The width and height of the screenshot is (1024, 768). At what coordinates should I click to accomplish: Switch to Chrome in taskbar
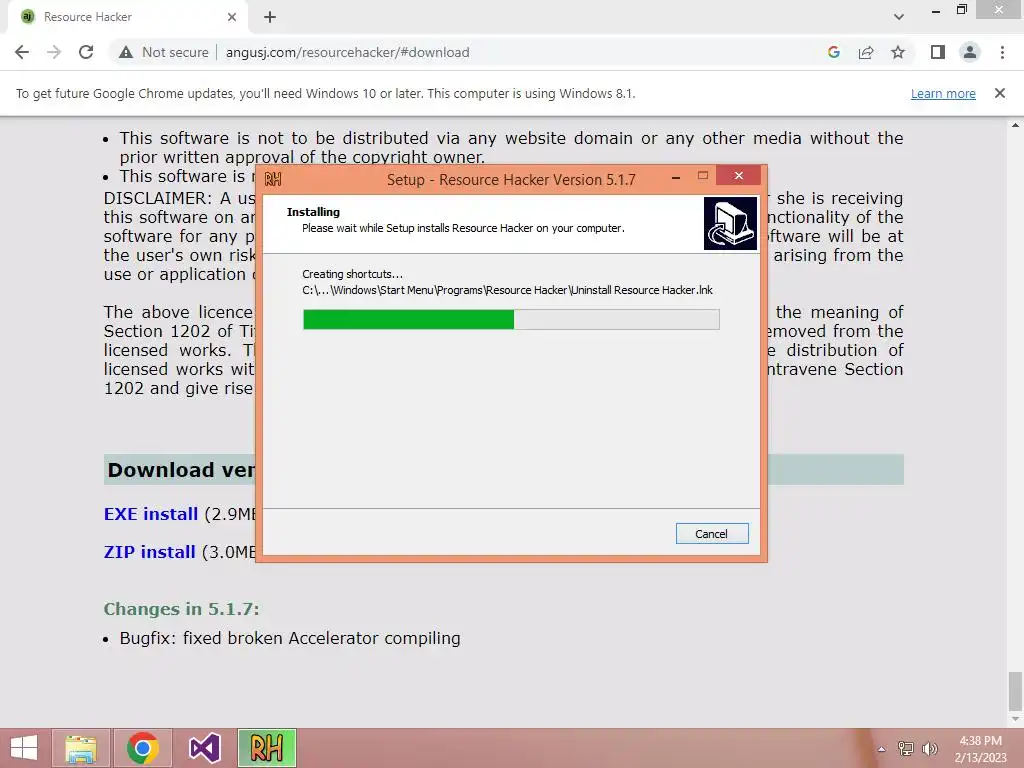click(143, 748)
